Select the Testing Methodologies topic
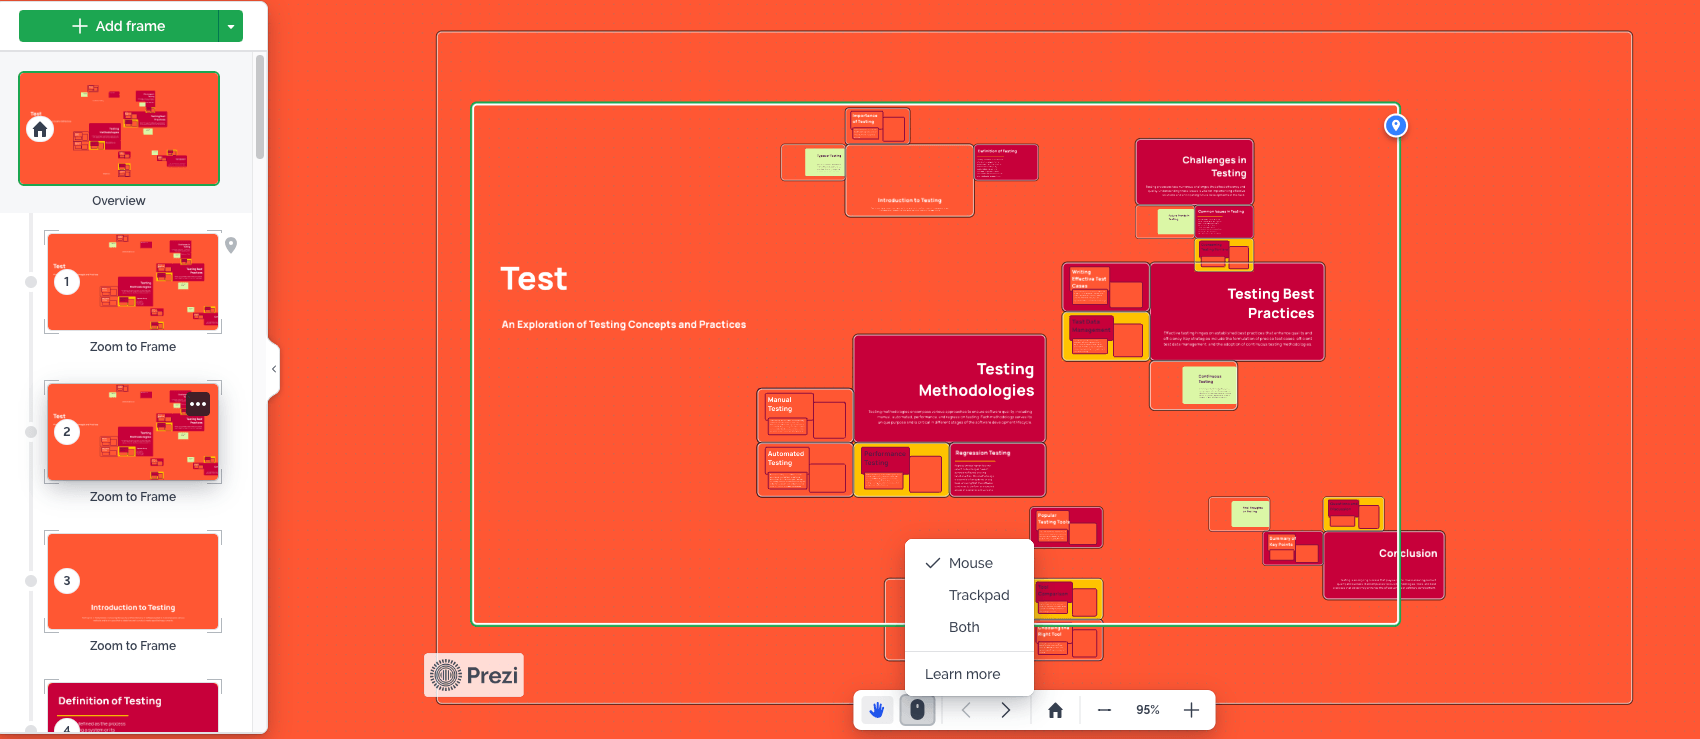This screenshot has height=739, width=1700. 949,388
